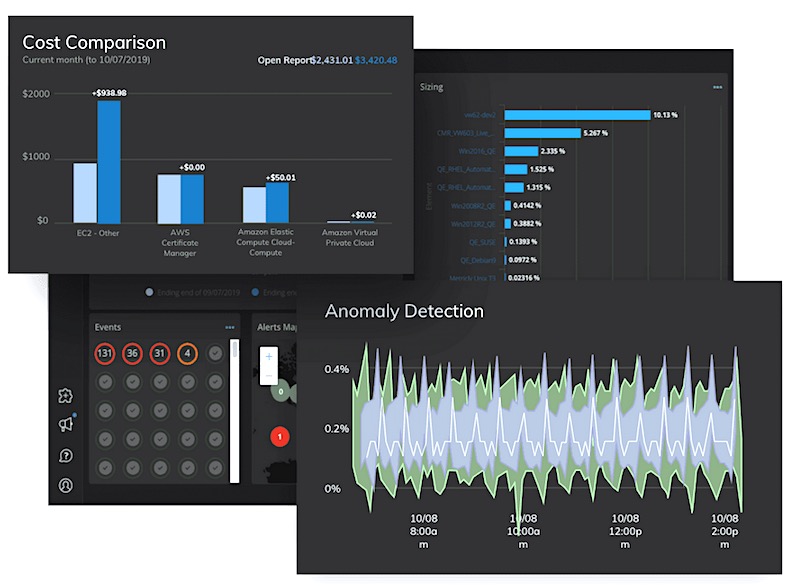The height and width of the screenshot is (587, 796).
Task: Click the red event circle showing 131
Action: pos(104,354)
